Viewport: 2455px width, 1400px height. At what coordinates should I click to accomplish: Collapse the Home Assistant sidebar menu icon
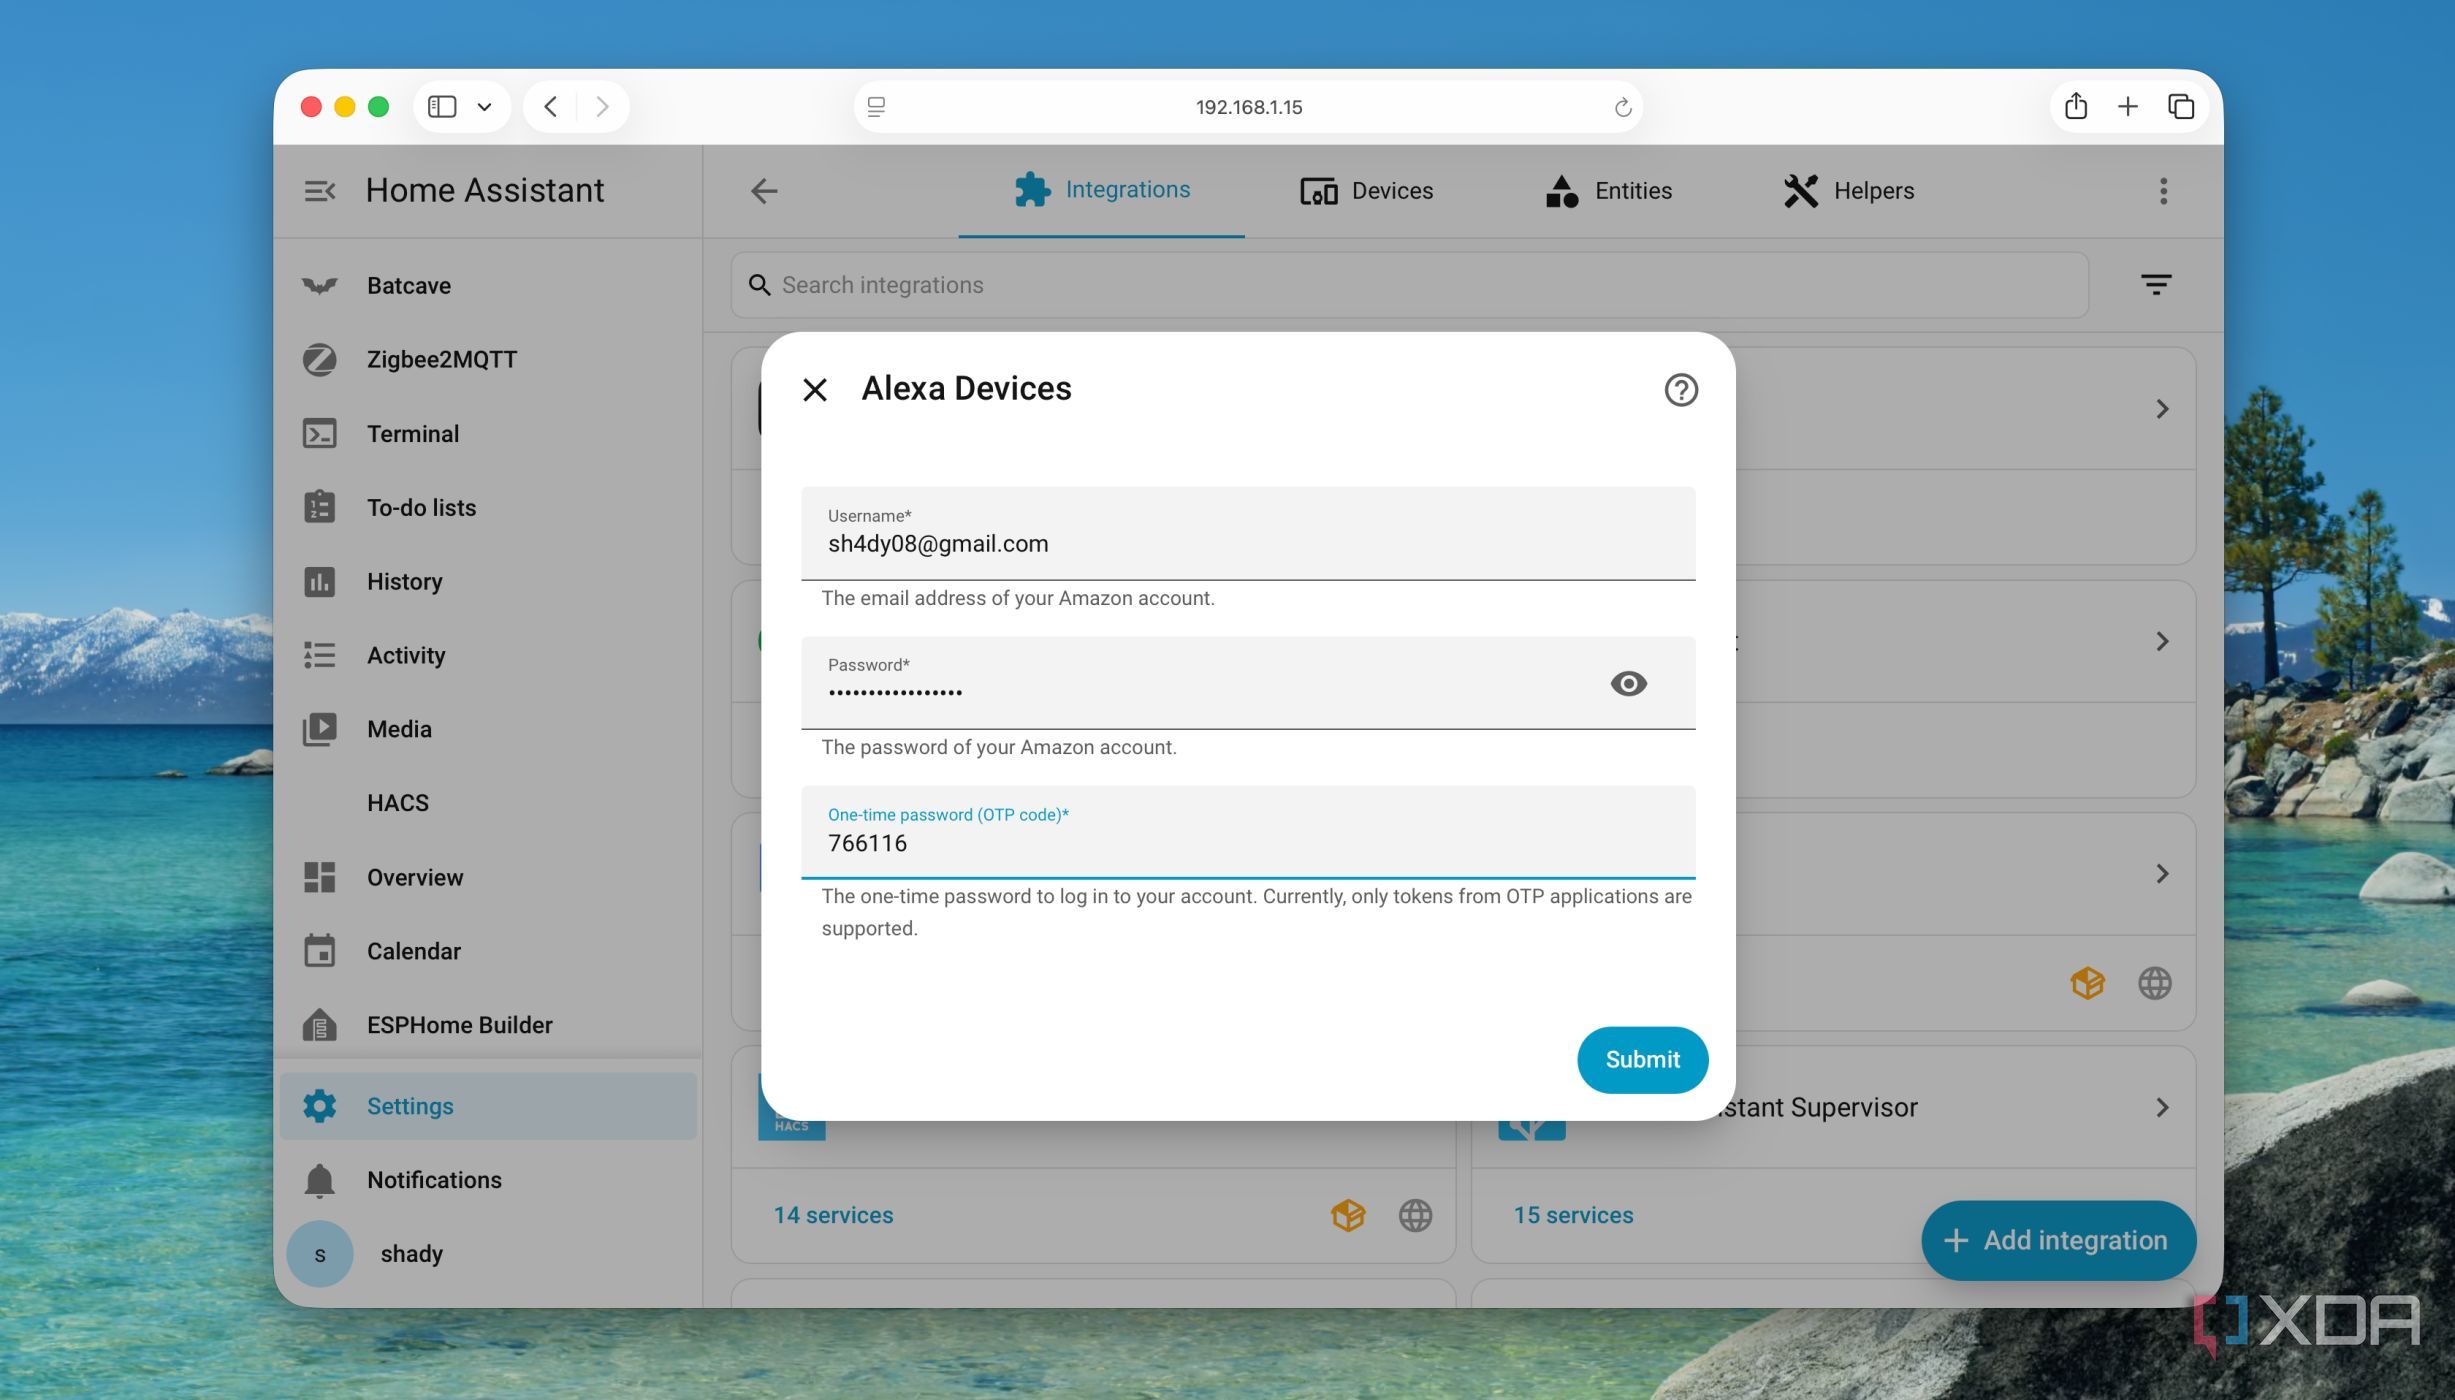pyautogui.click(x=319, y=190)
